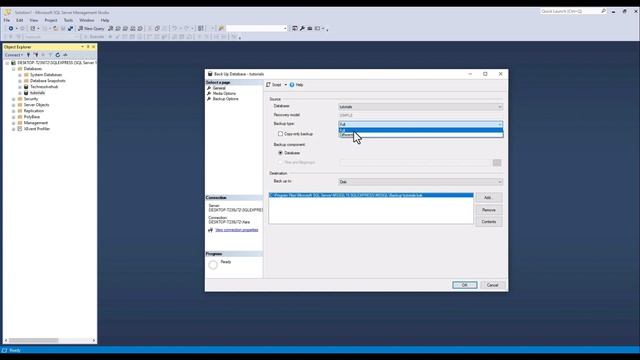Open the Project menu

click(x=51, y=20)
